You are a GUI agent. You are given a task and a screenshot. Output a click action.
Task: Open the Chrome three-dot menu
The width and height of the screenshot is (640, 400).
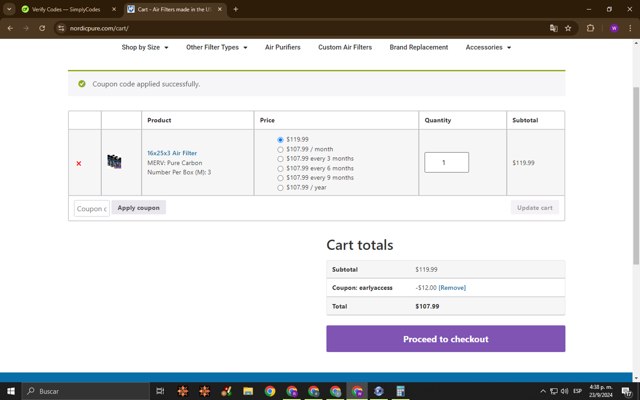(630, 28)
